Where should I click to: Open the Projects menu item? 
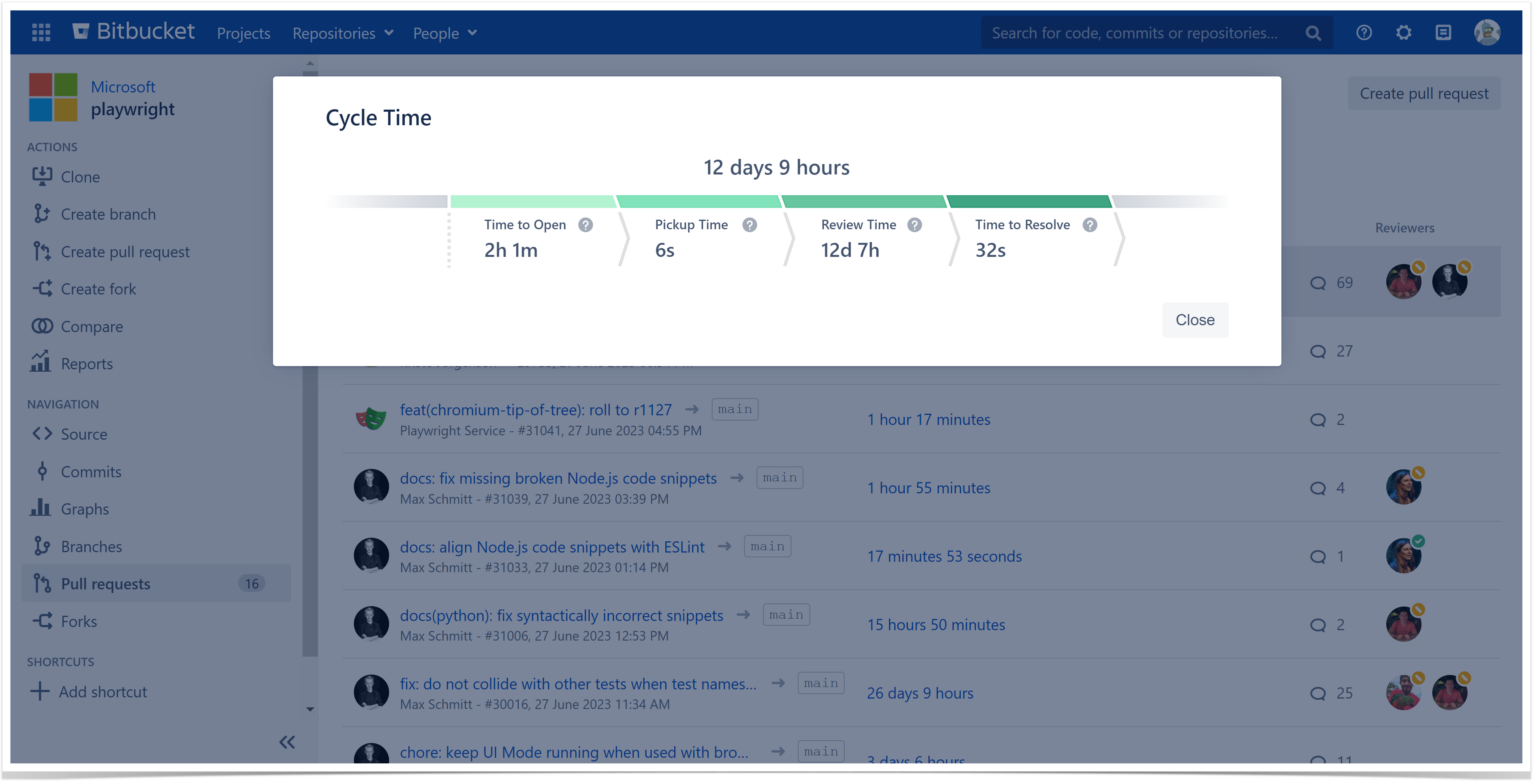click(244, 33)
